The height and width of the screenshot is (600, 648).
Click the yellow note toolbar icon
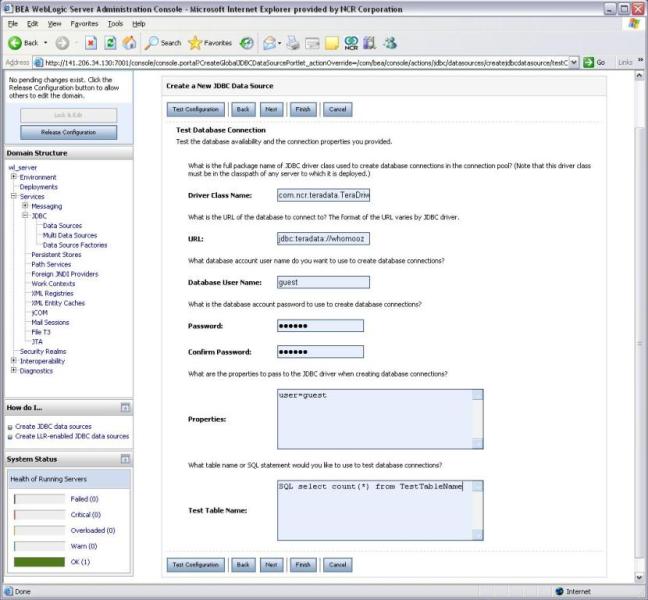point(332,43)
